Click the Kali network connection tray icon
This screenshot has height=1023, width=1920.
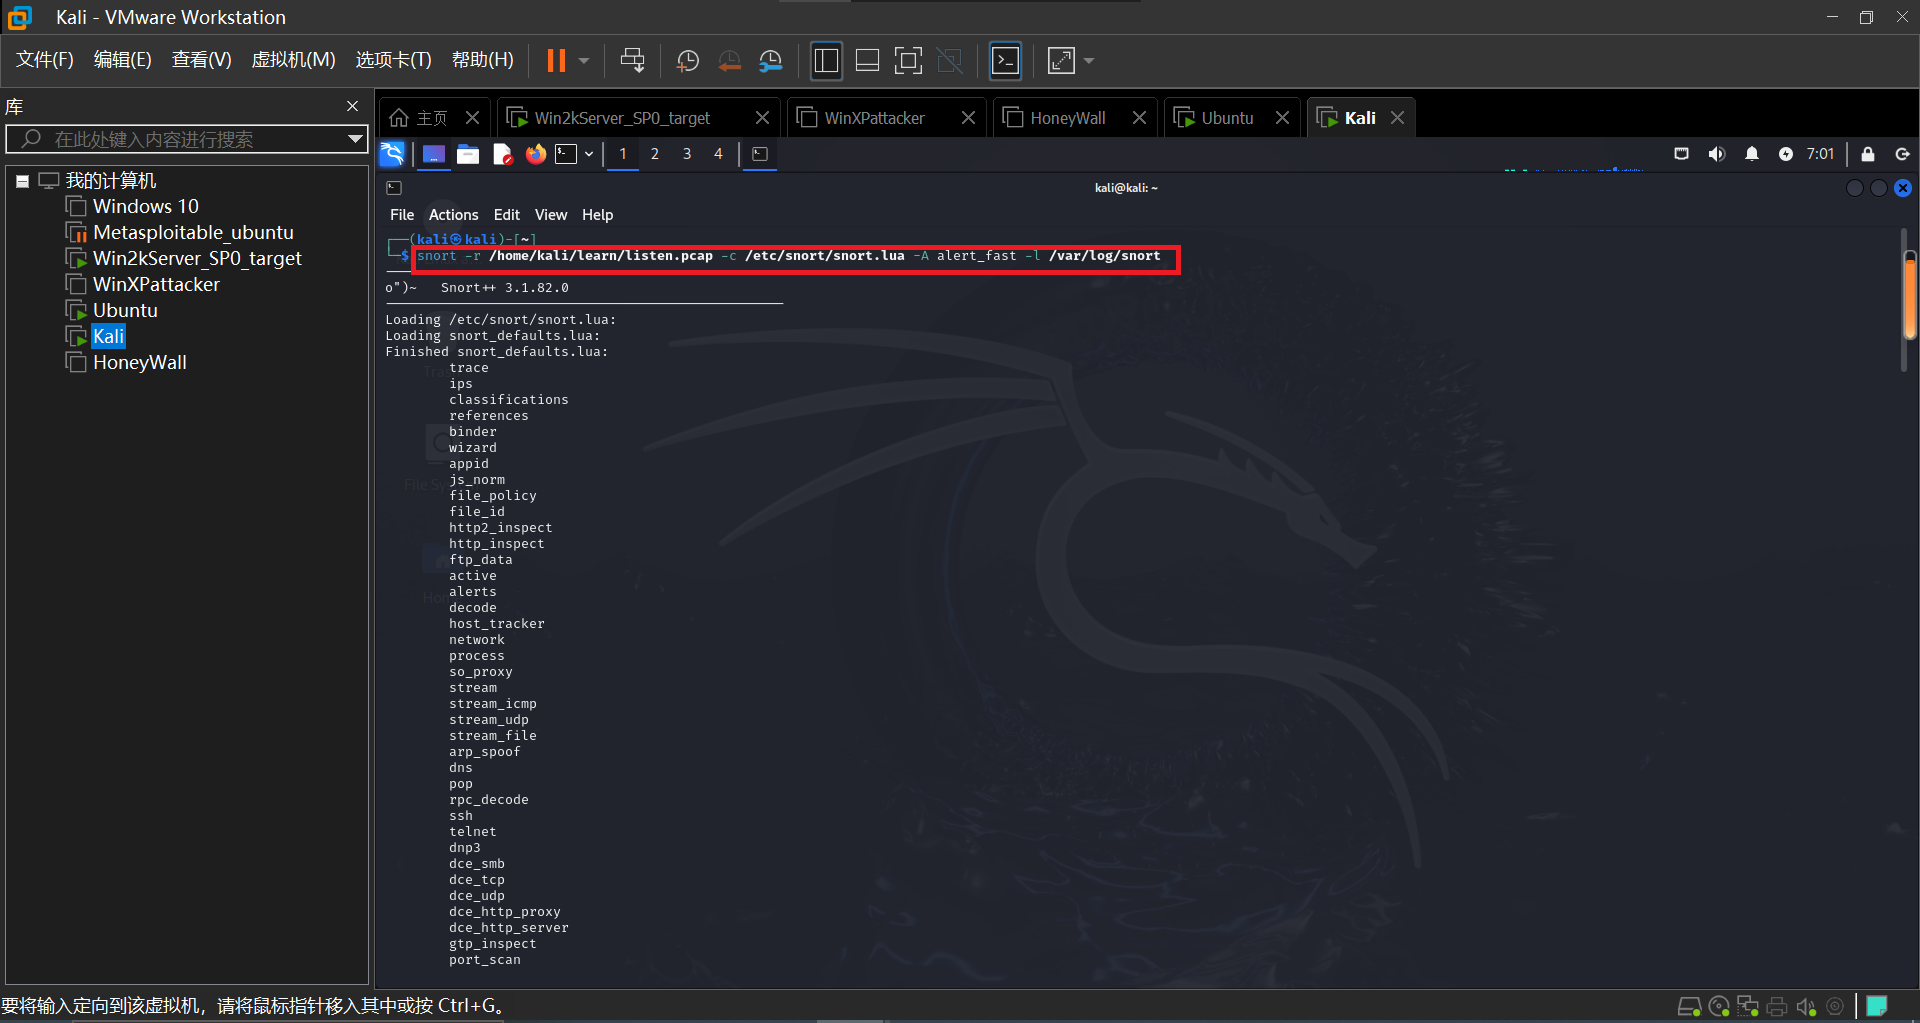(x=1682, y=154)
